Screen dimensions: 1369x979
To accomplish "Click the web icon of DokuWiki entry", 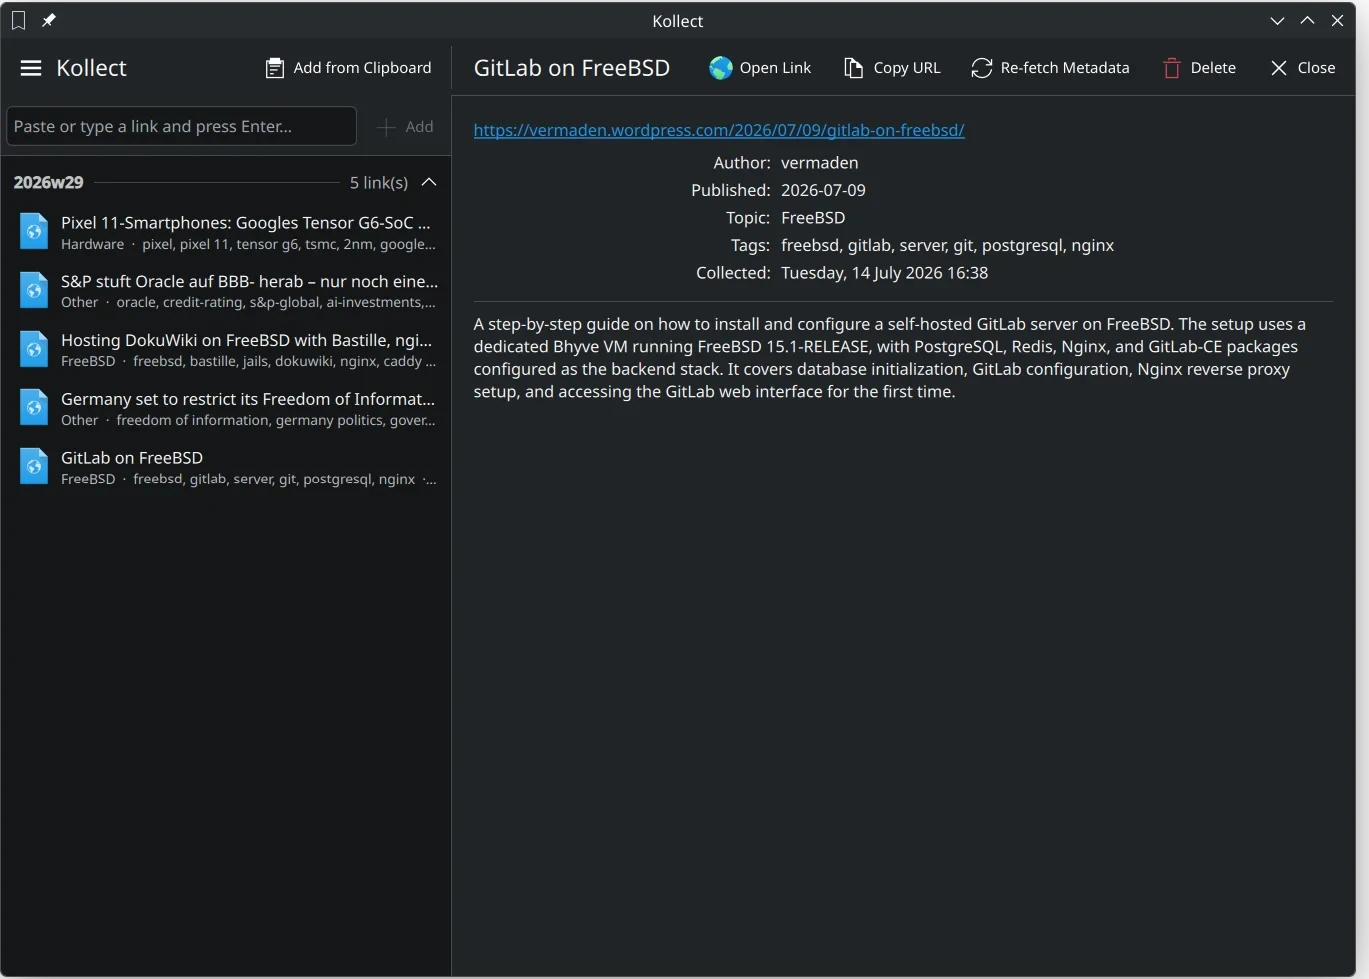I will 34,350.
